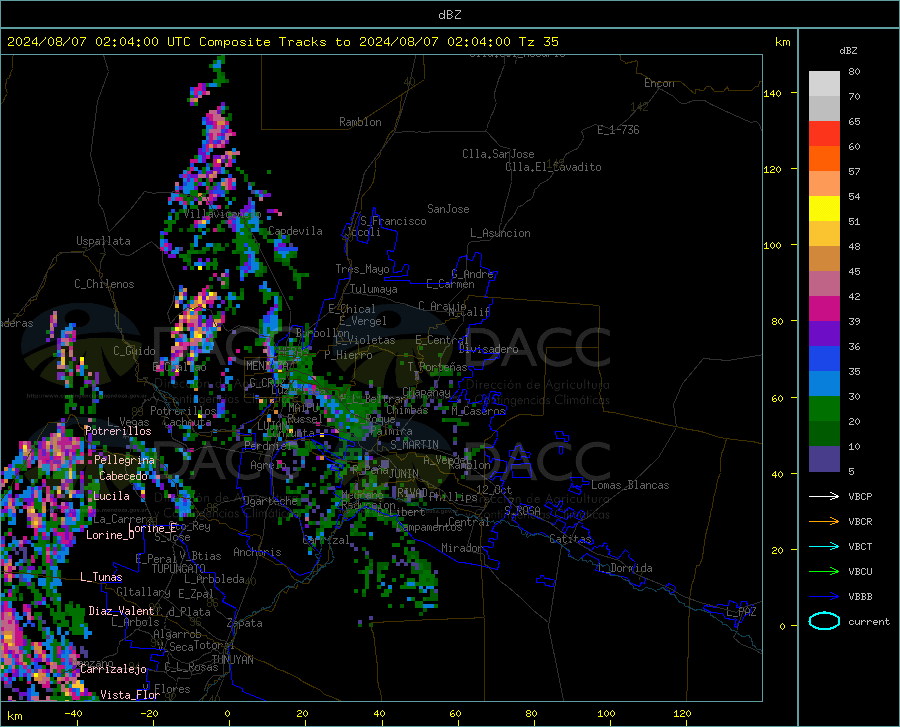This screenshot has height=727, width=900.
Task: Pick the dark orange 57-60 dBZ swatch
Action: pos(824,159)
